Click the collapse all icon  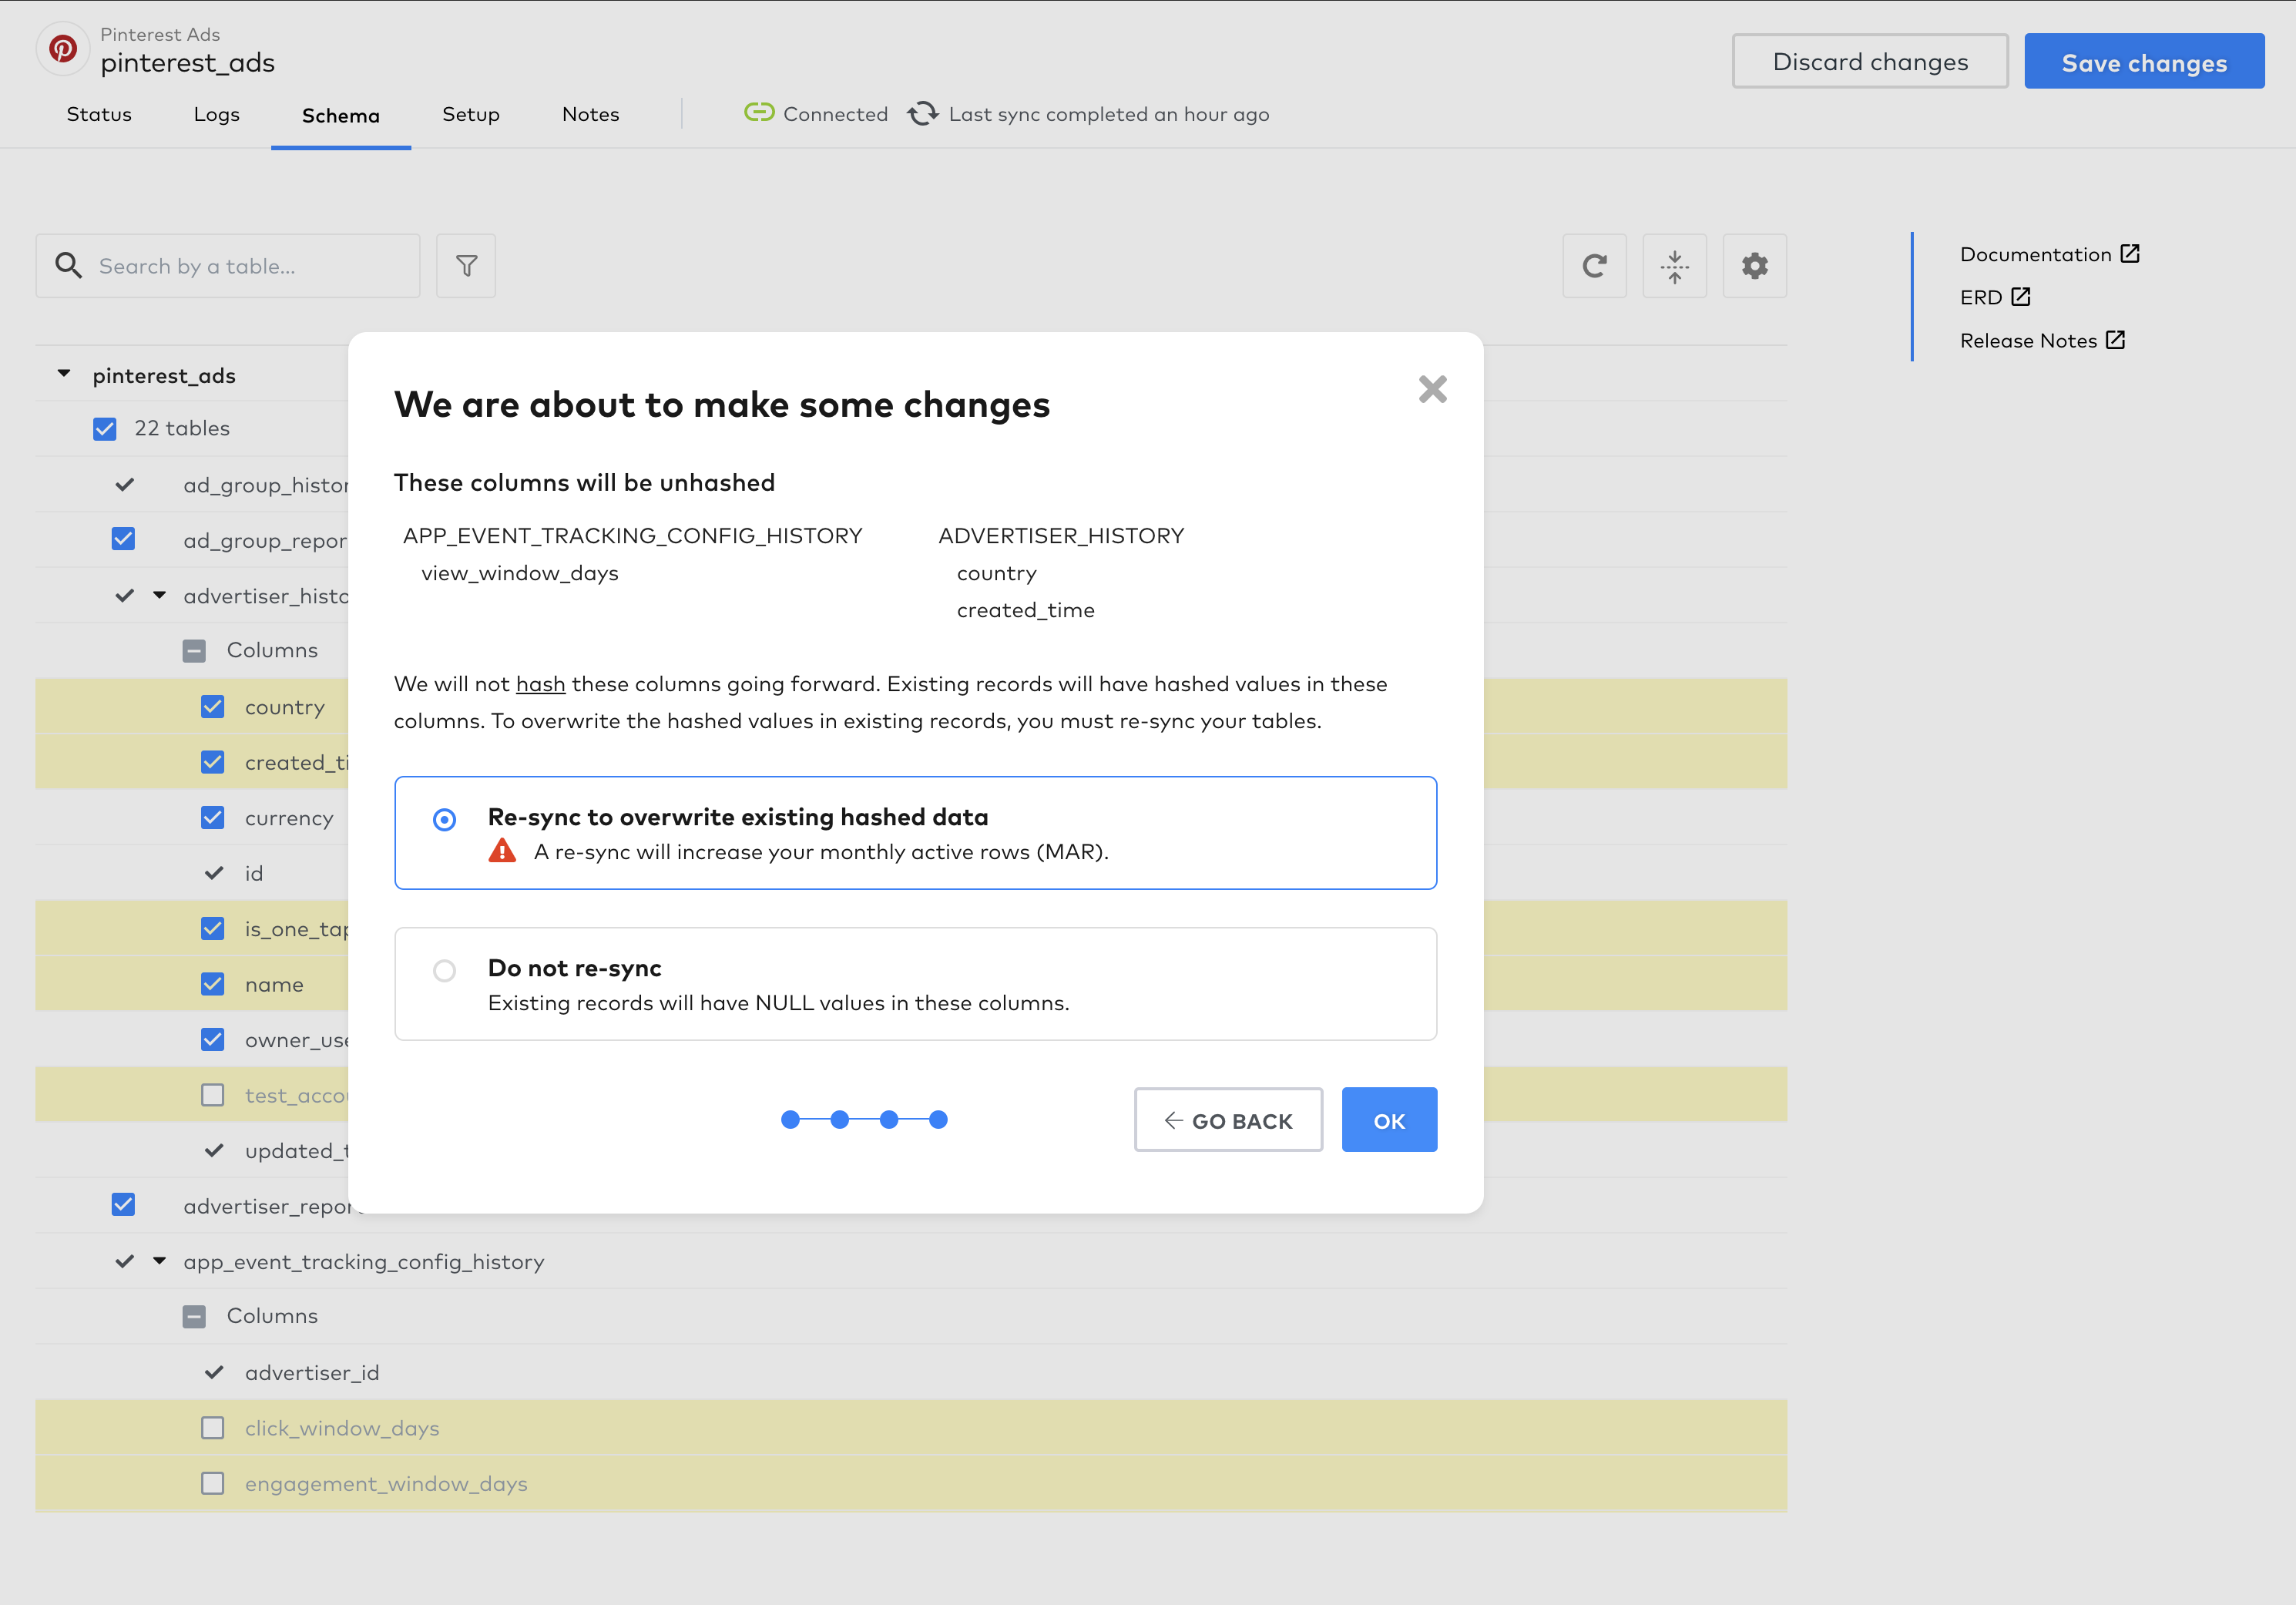[x=1674, y=266]
